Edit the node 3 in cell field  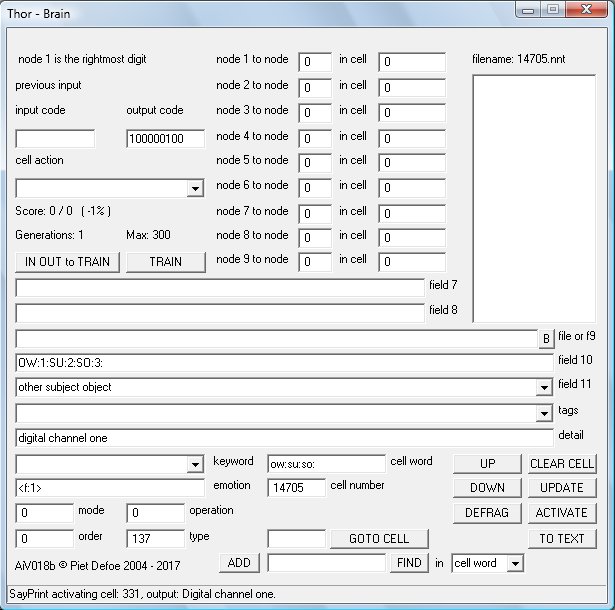click(412, 113)
